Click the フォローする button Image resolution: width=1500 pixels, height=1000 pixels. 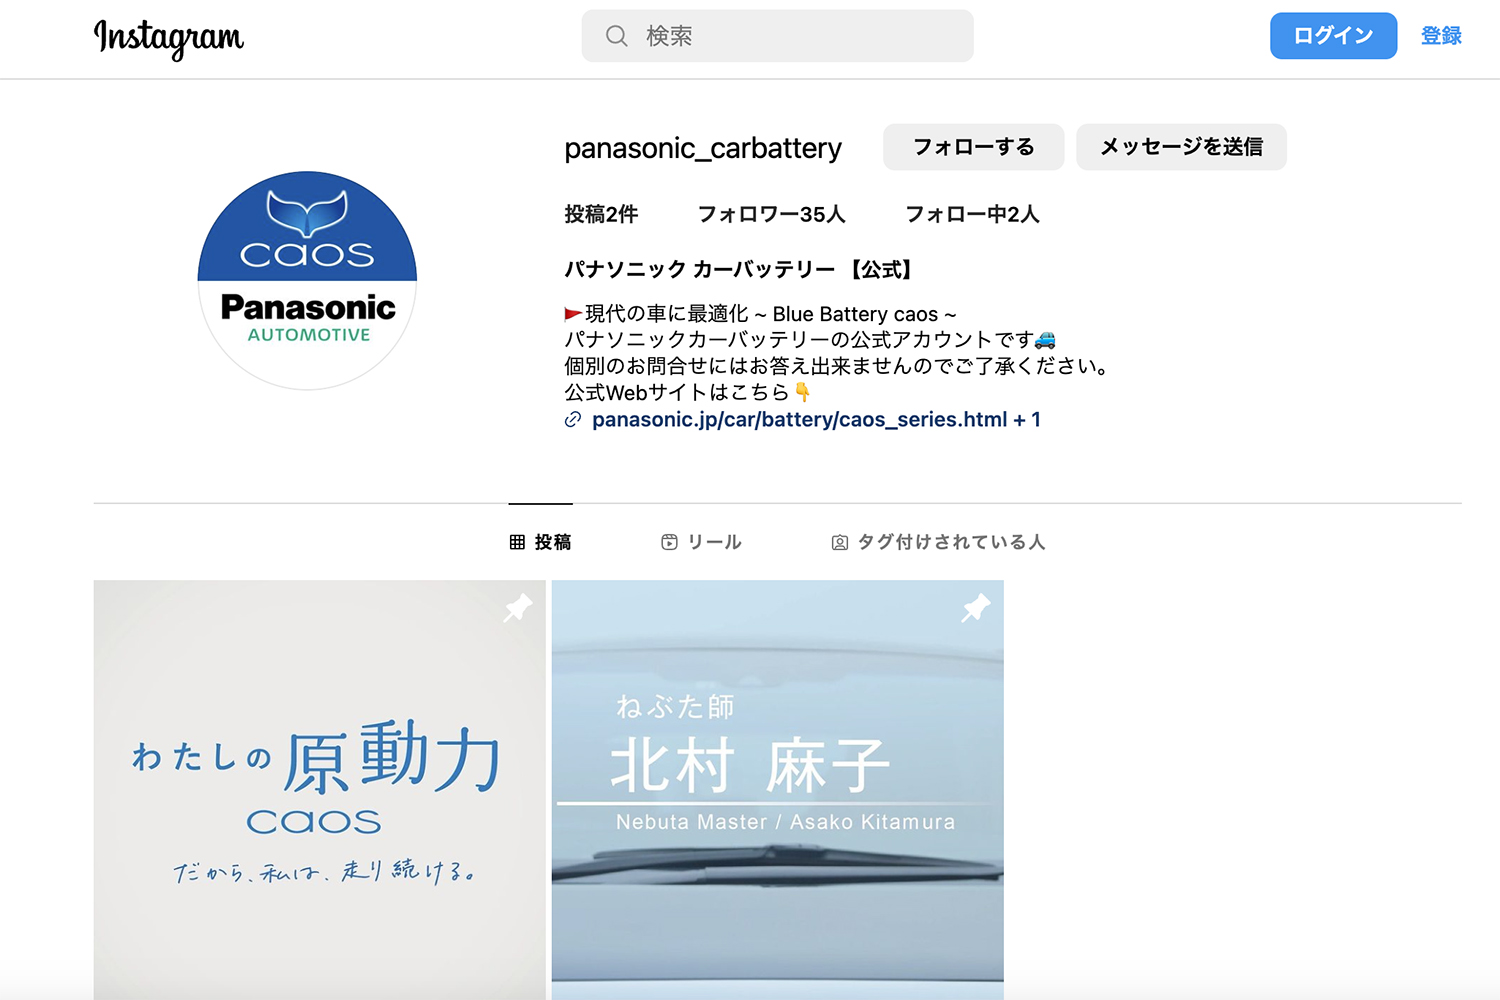click(973, 147)
